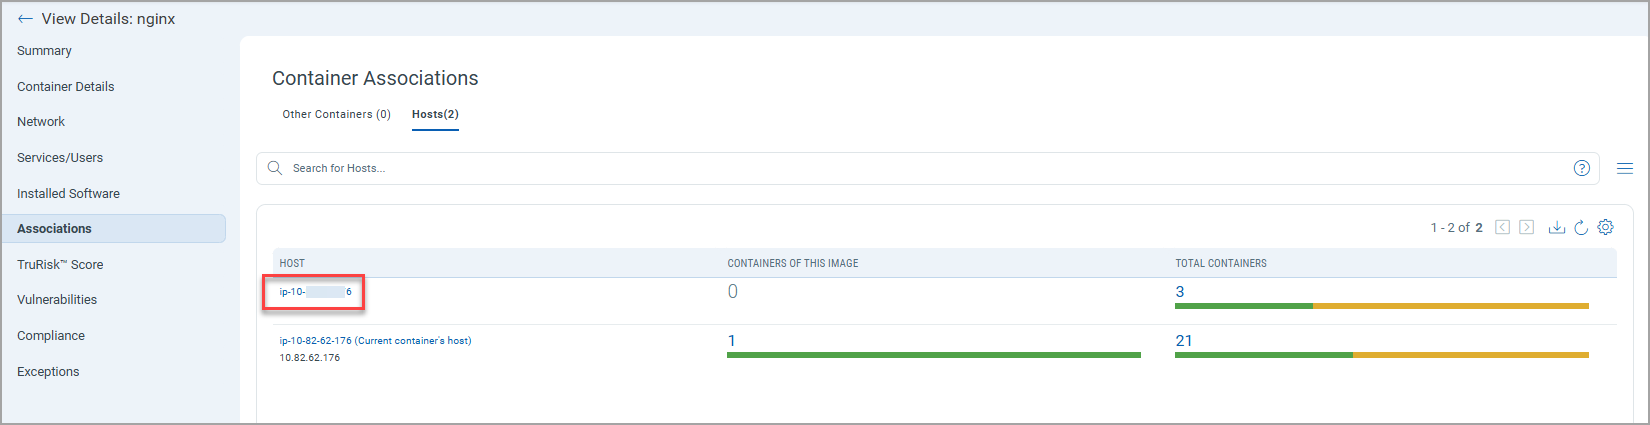Click total containers count 3
Viewport: 1650px width, 425px height.
click(1180, 292)
